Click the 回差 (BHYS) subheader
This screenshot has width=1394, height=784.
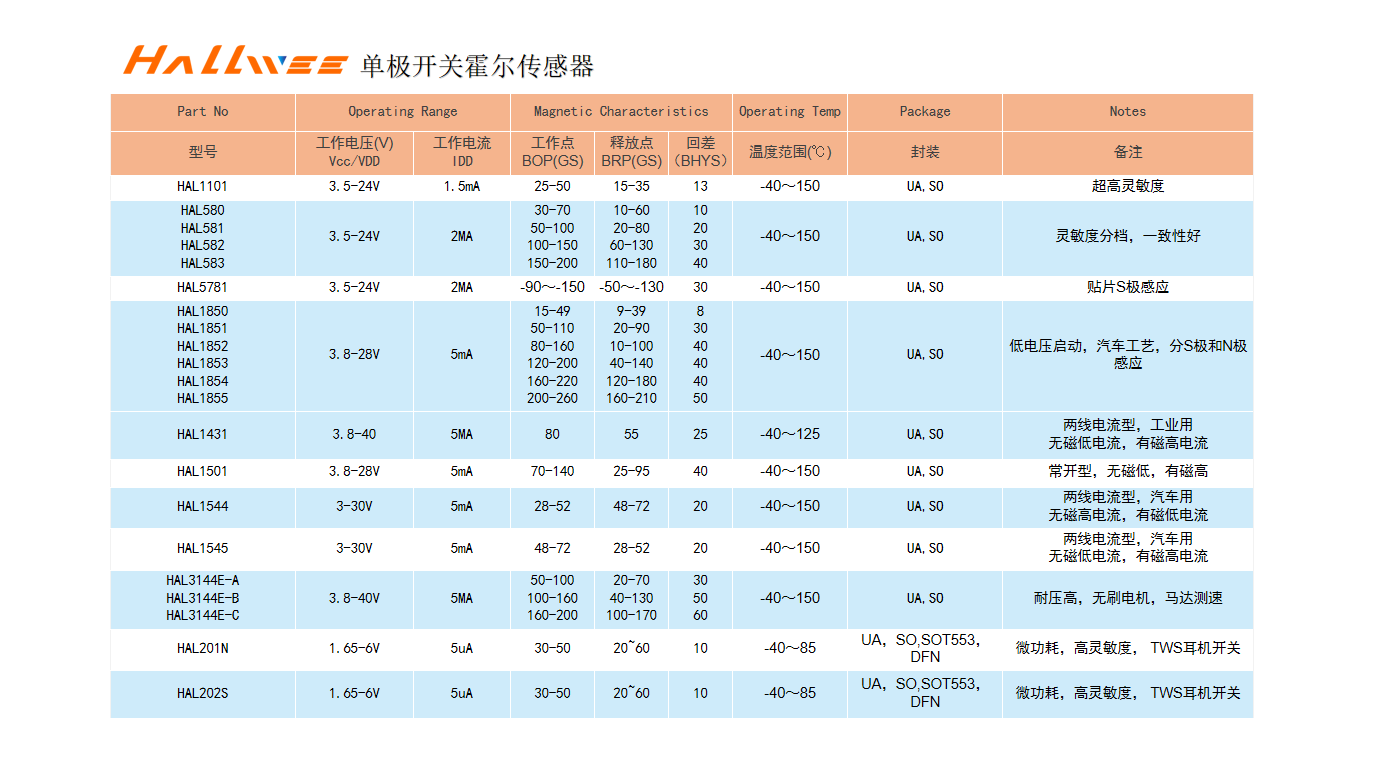pyautogui.click(x=700, y=153)
